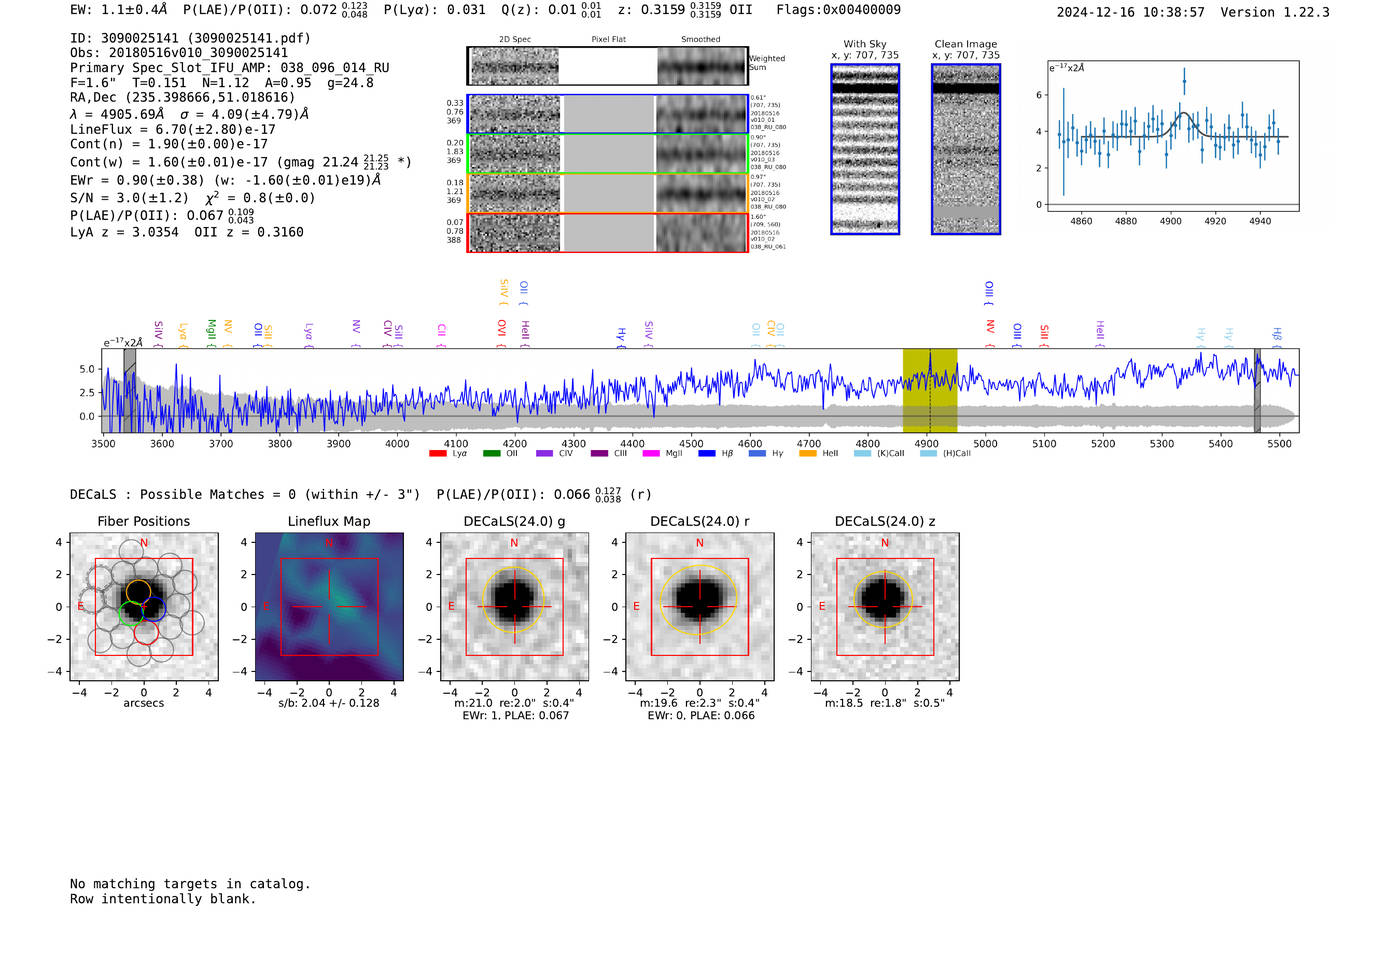The image size is (1400, 953).
Task: Click the 2D Spec column header
Action: (515, 40)
